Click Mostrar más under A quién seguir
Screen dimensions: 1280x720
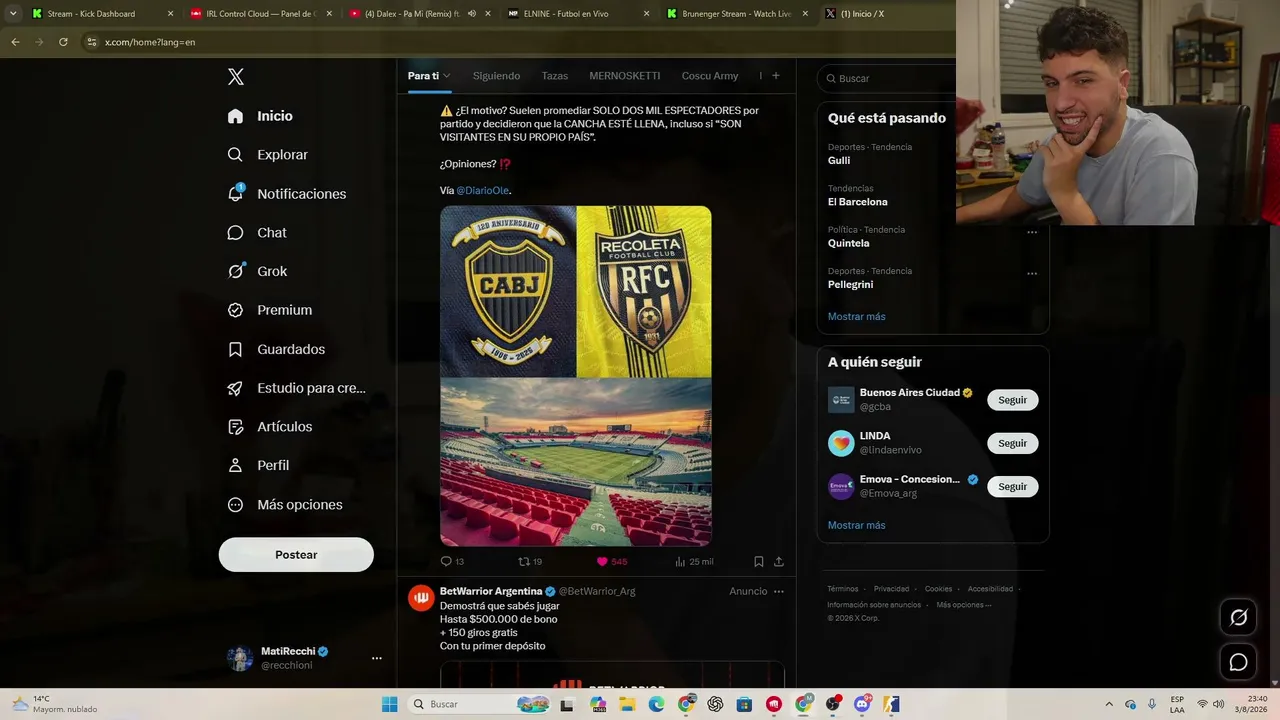(x=857, y=525)
